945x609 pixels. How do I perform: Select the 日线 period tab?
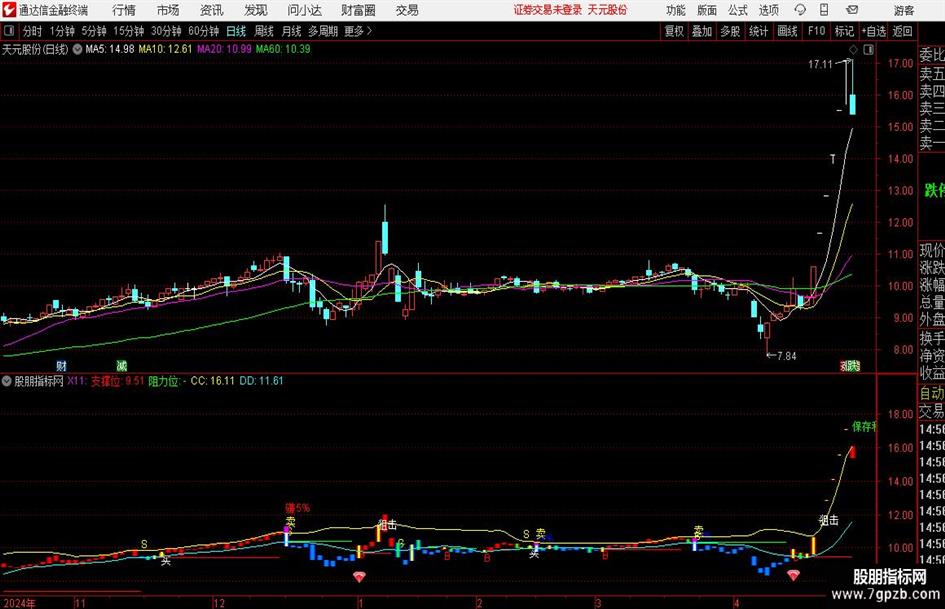pos(236,31)
